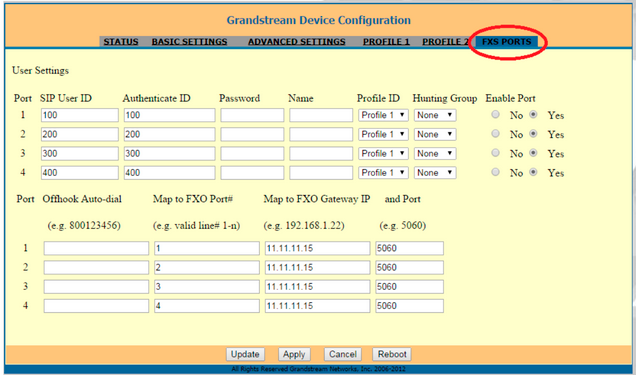Open Hunting Group dropdown for port 3
636x375 pixels.
pyautogui.click(x=435, y=153)
